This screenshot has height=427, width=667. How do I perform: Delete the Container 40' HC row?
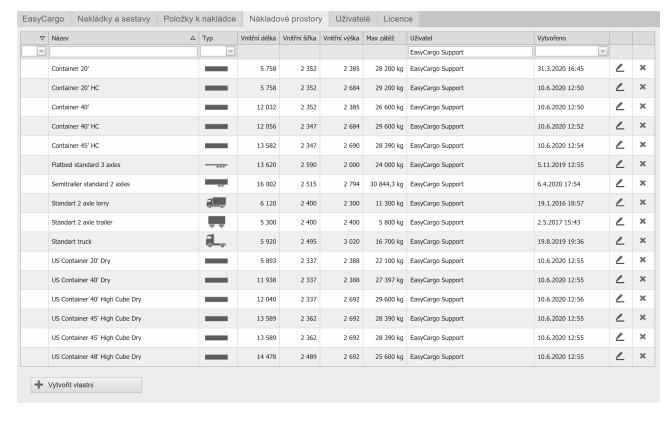click(643, 125)
